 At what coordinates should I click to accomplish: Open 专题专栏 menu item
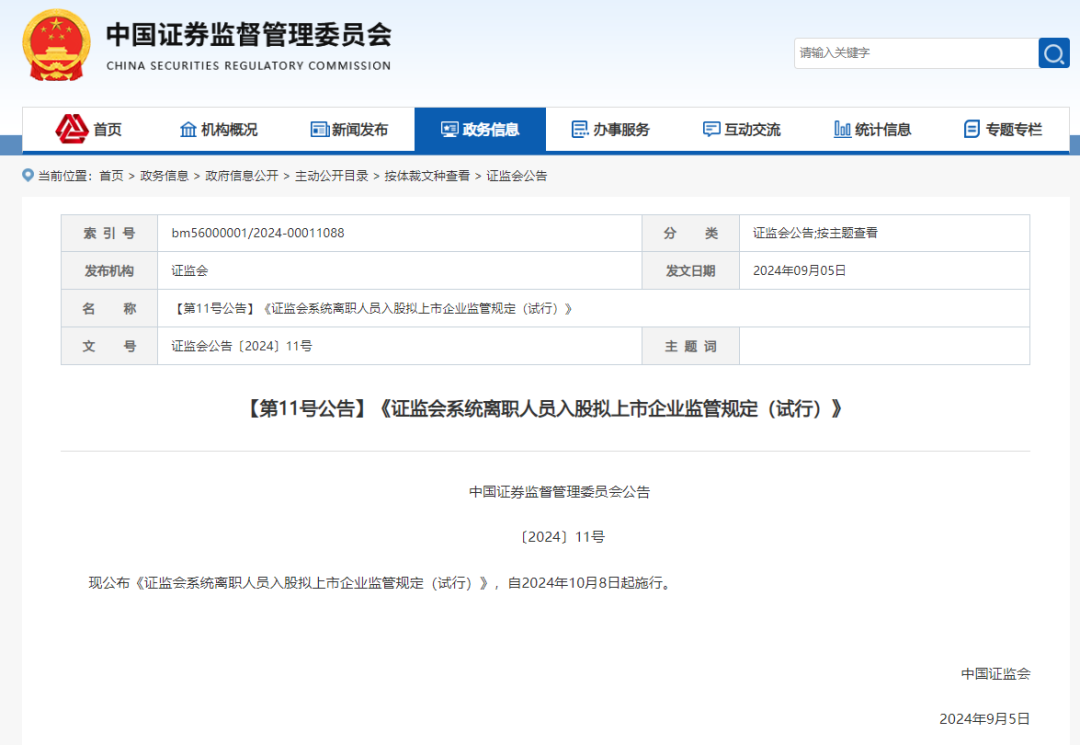coord(1004,129)
